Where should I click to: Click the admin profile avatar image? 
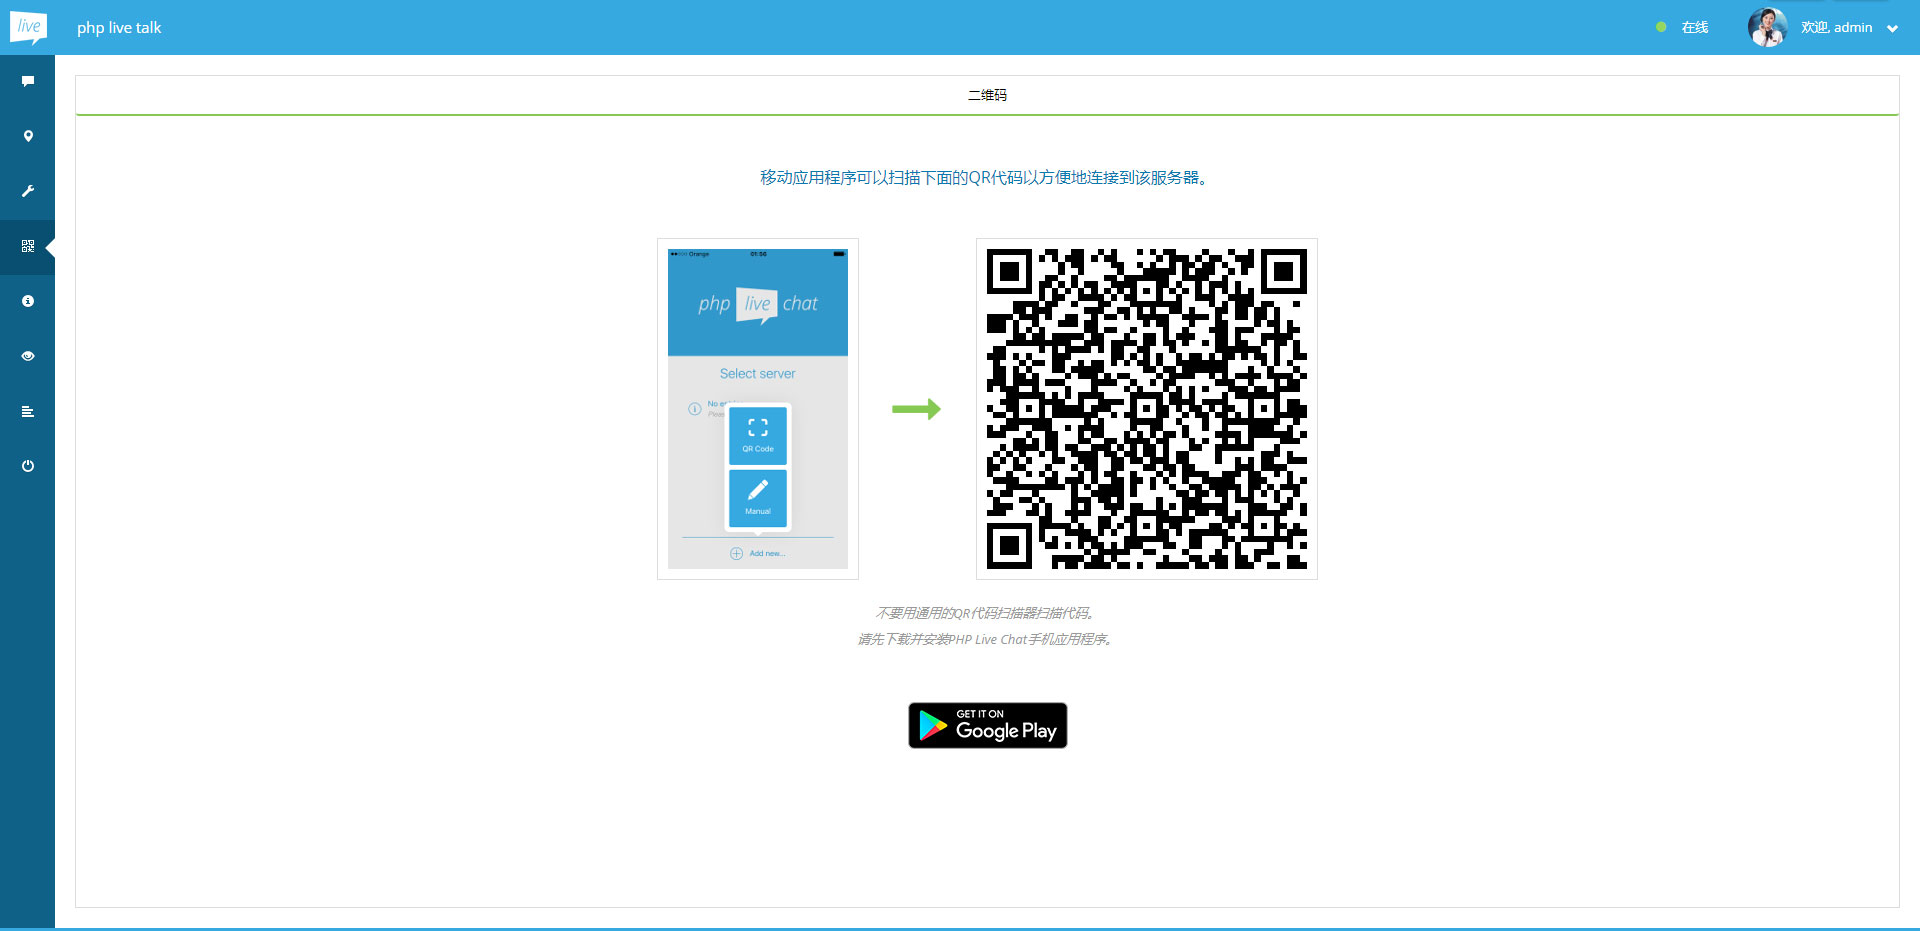1767,27
